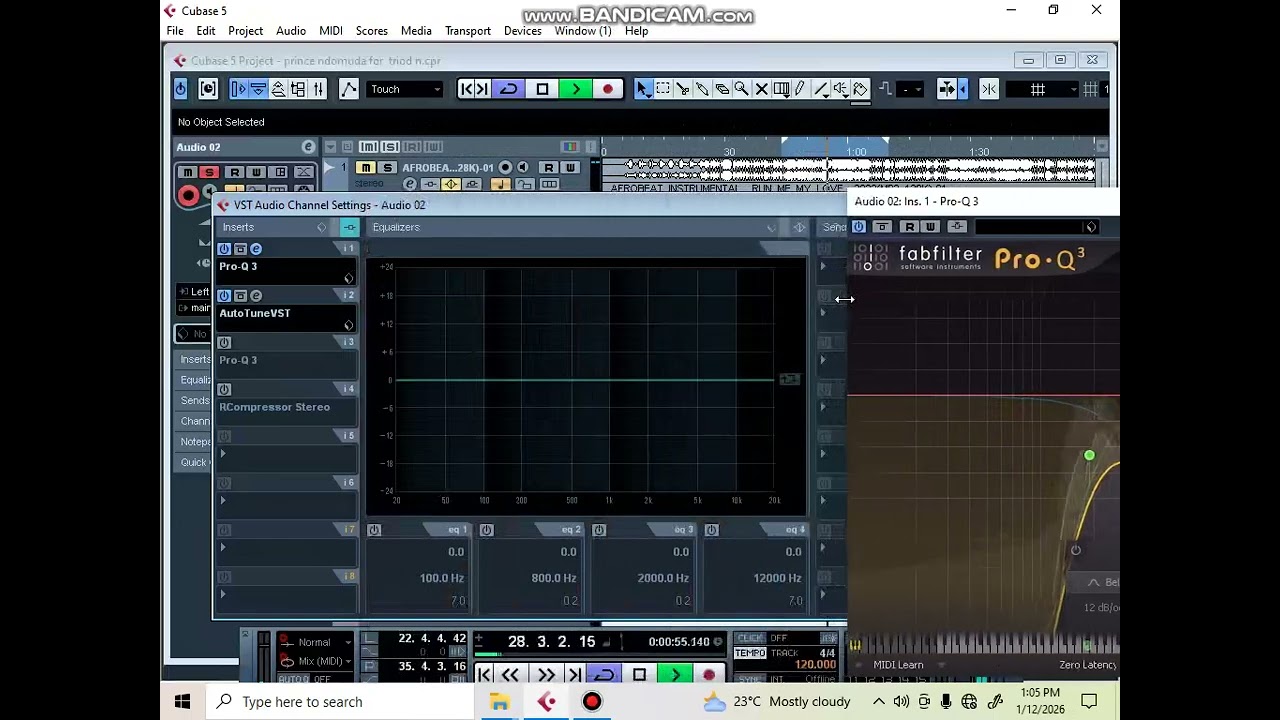Open the weather widget Mostly cloudy

click(x=777, y=701)
